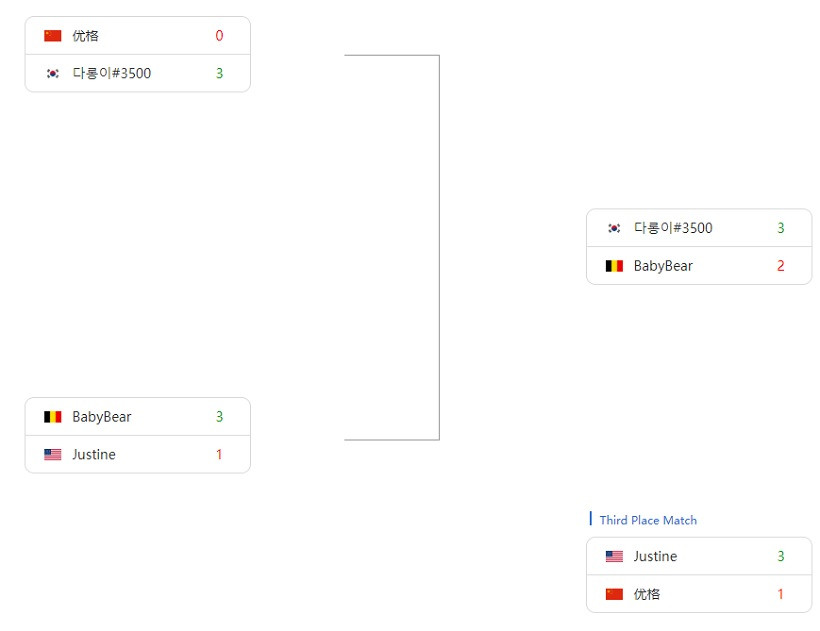
Task: Open 优格 player link in first semifinal
Action: (x=85, y=36)
